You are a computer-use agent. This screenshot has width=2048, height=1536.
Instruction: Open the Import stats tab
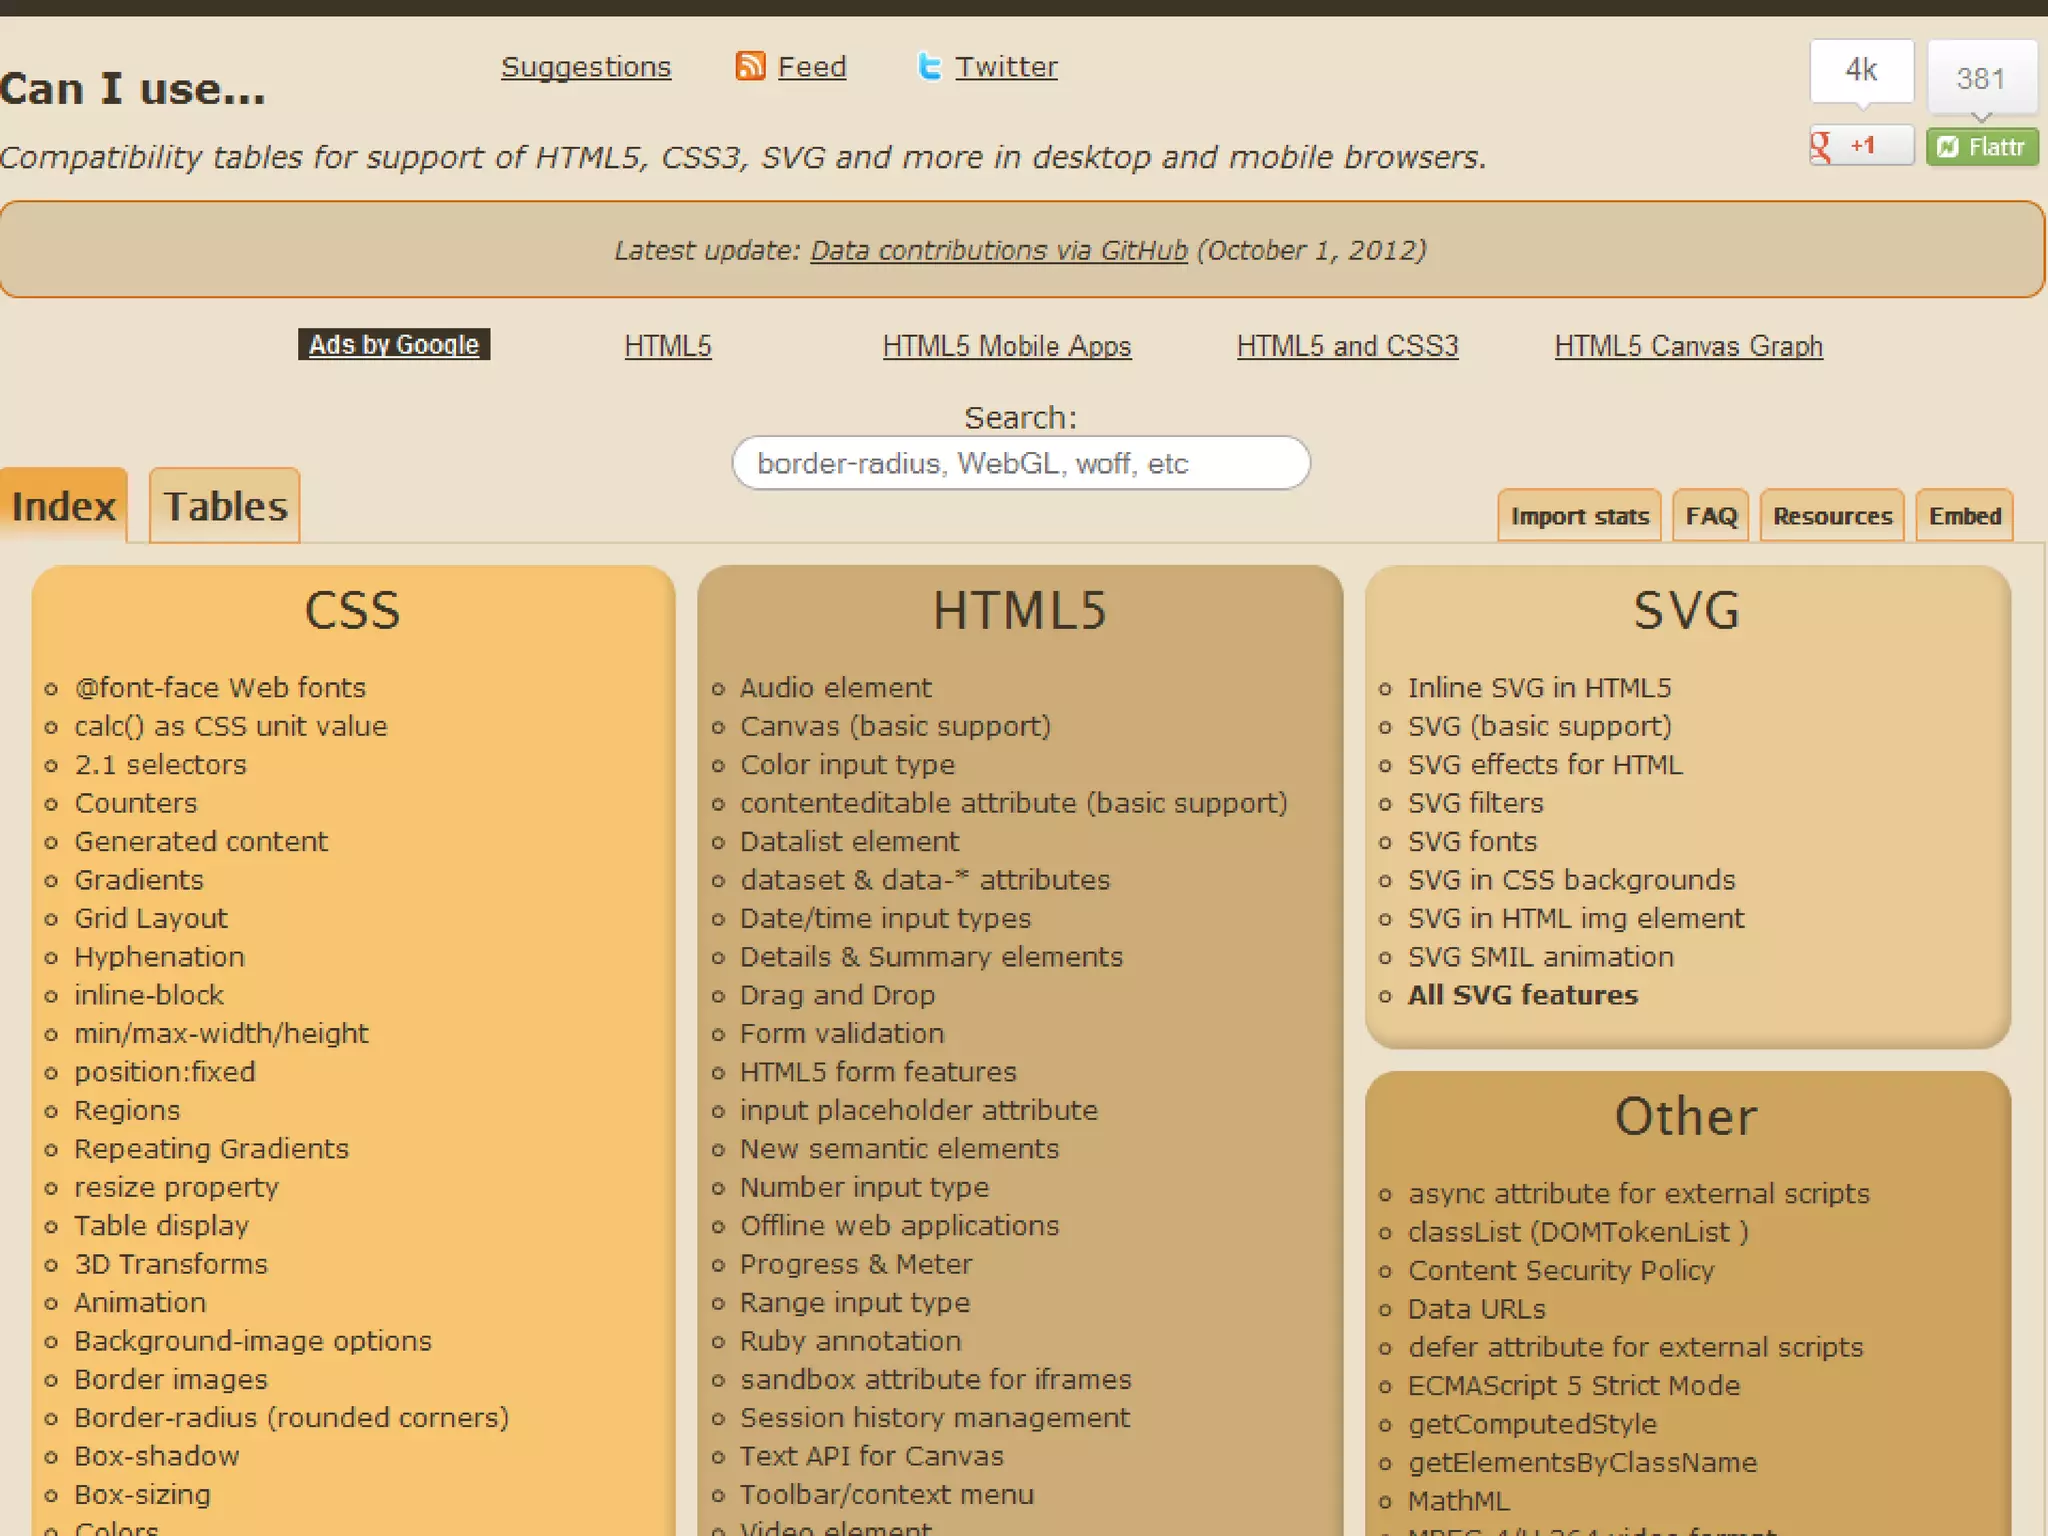1579,516
